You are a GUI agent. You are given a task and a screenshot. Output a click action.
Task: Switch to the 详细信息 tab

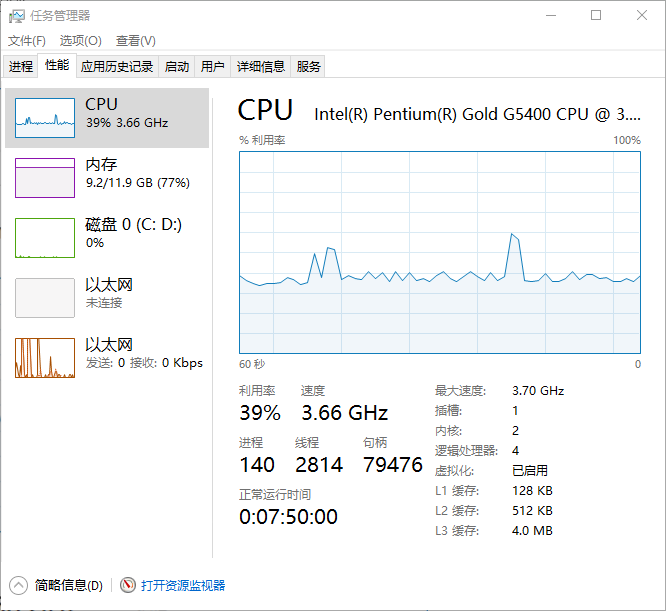tap(260, 66)
